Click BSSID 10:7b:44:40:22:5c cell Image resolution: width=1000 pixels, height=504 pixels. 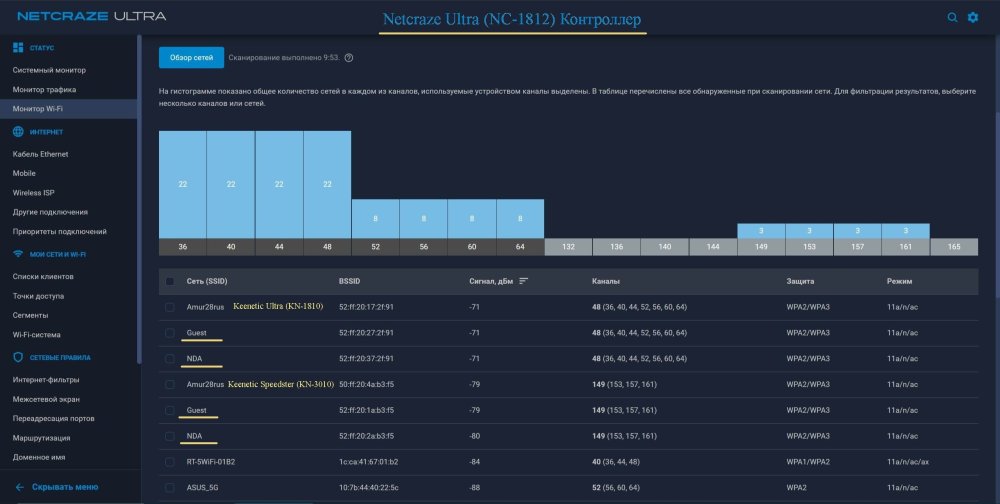pyautogui.click(x=369, y=488)
